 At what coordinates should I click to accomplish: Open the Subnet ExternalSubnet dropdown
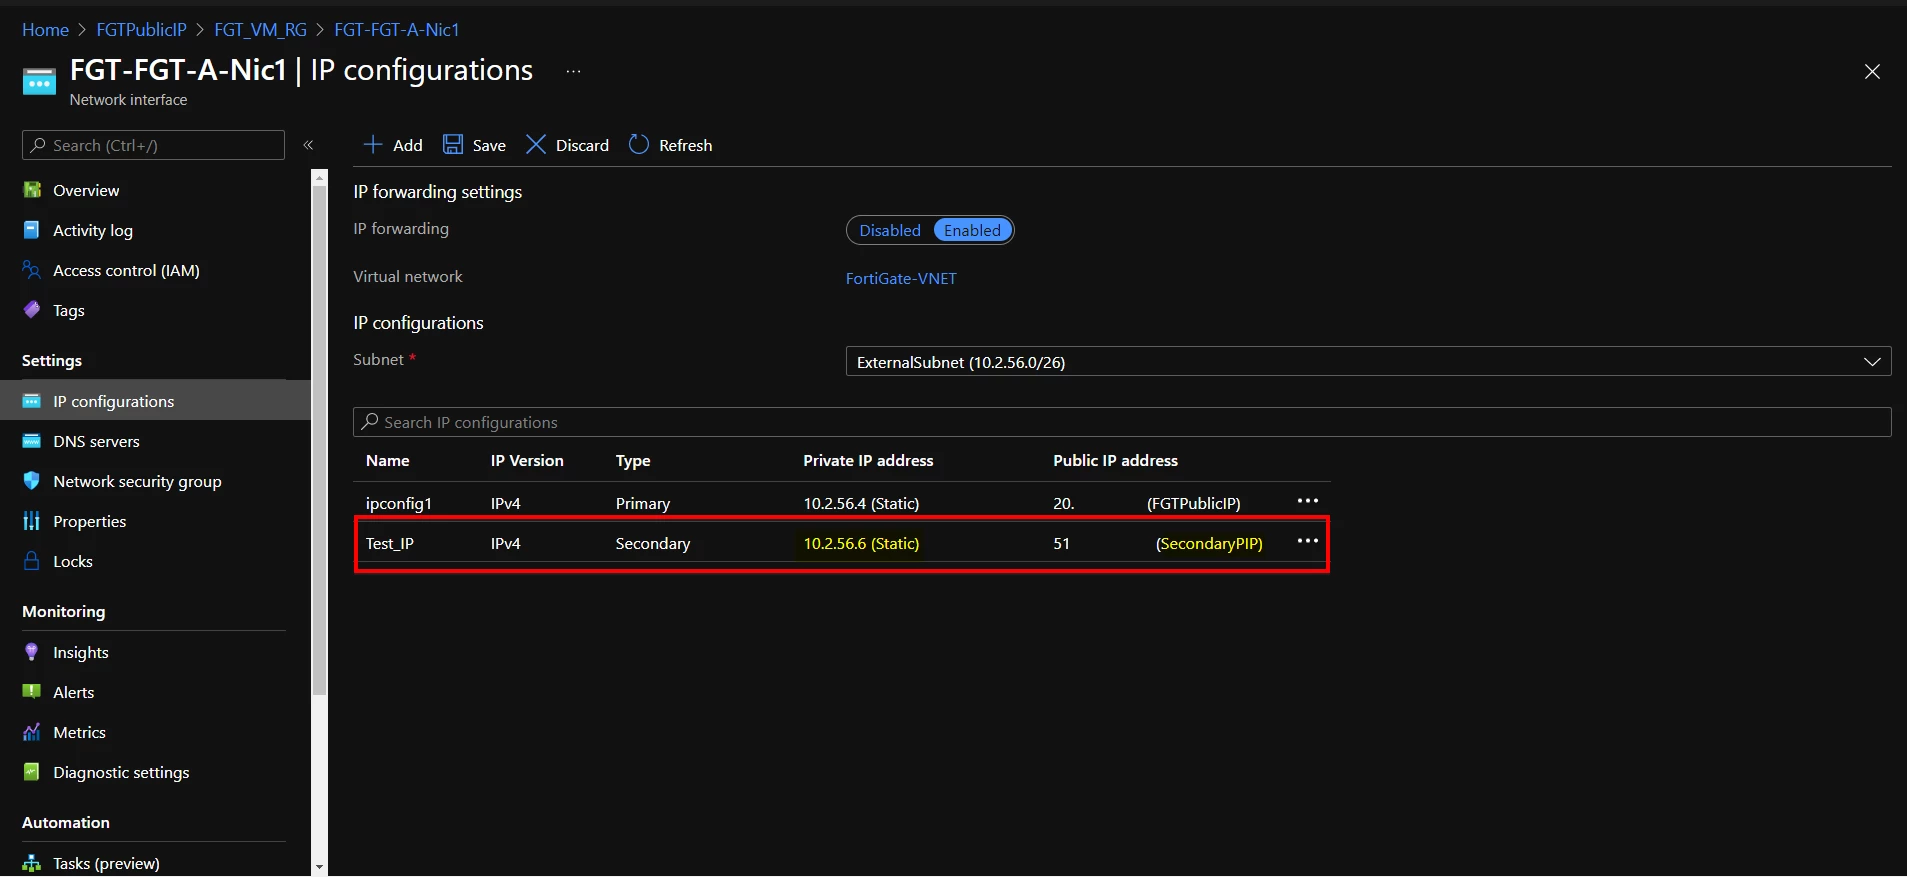(x=1368, y=362)
